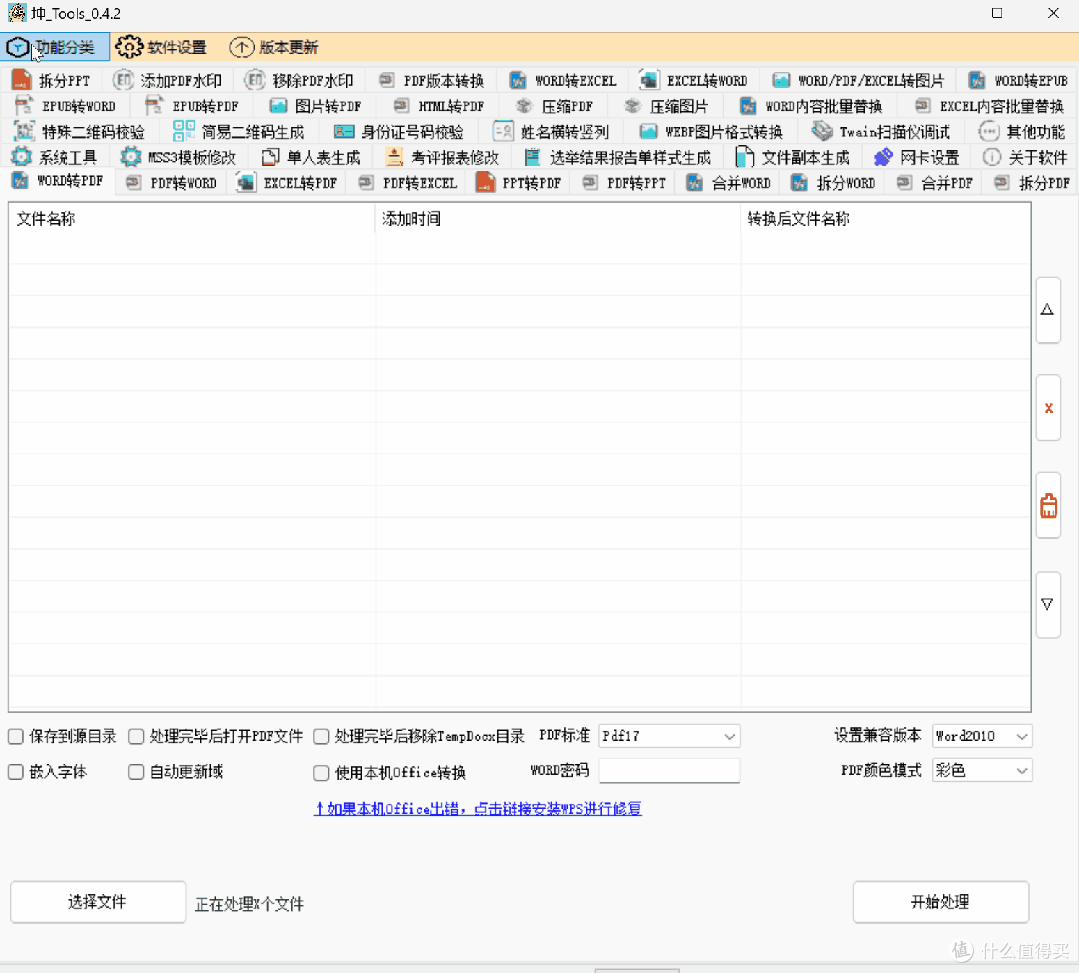
Task: Open WEBP图片格式转换 tool
Action: [711, 131]
